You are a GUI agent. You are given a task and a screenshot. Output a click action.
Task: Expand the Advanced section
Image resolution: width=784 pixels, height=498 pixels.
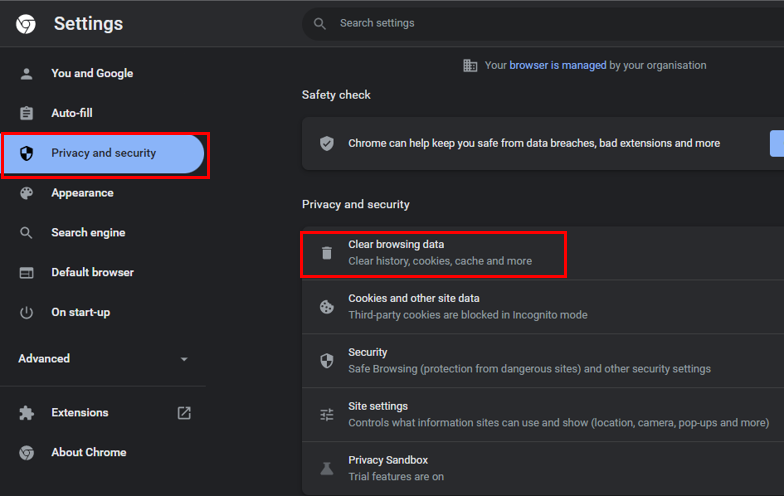pos(102,359)
